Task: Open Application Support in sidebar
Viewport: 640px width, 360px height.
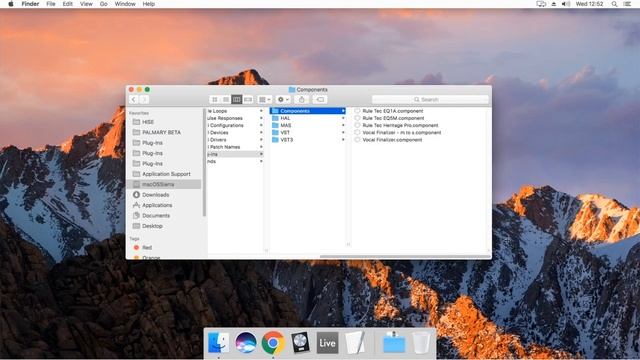Action: pos(166,174)
